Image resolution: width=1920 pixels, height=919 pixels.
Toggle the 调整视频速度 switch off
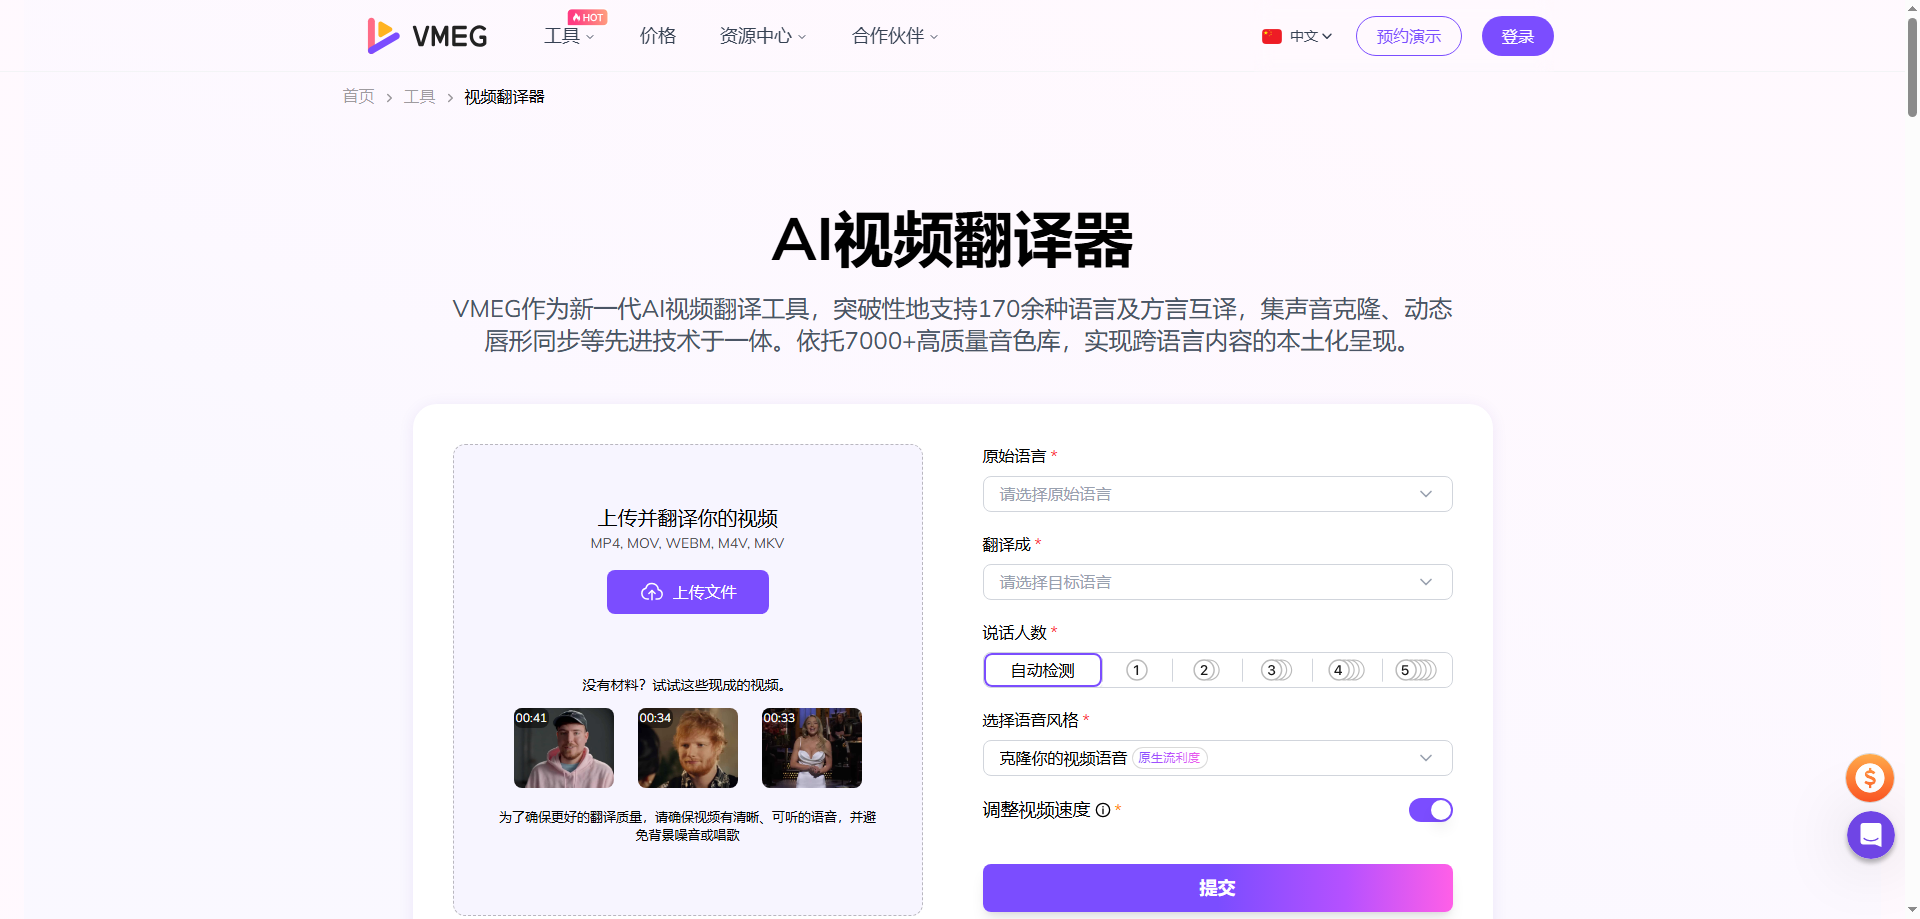[x=1430, y=810]
